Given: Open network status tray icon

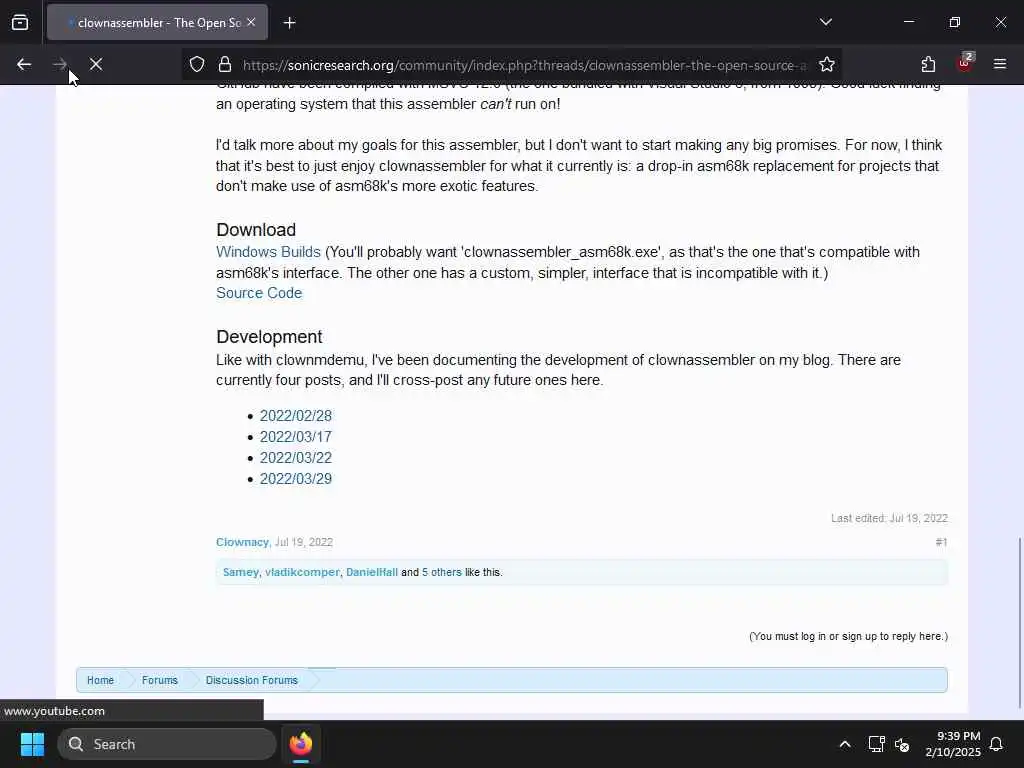Looking at the screenshot, I should point(876,744).
